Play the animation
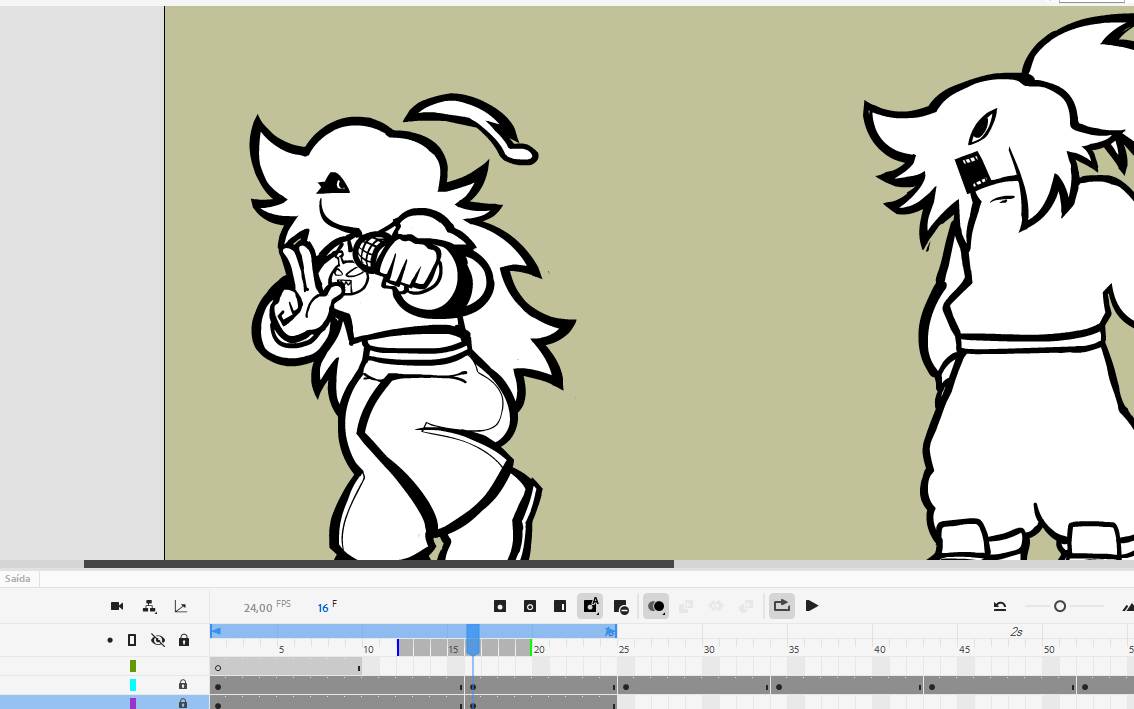Image resolution: width=1134 pixels, height=709 pixels. pyautogui.click(x=811, y=606)
